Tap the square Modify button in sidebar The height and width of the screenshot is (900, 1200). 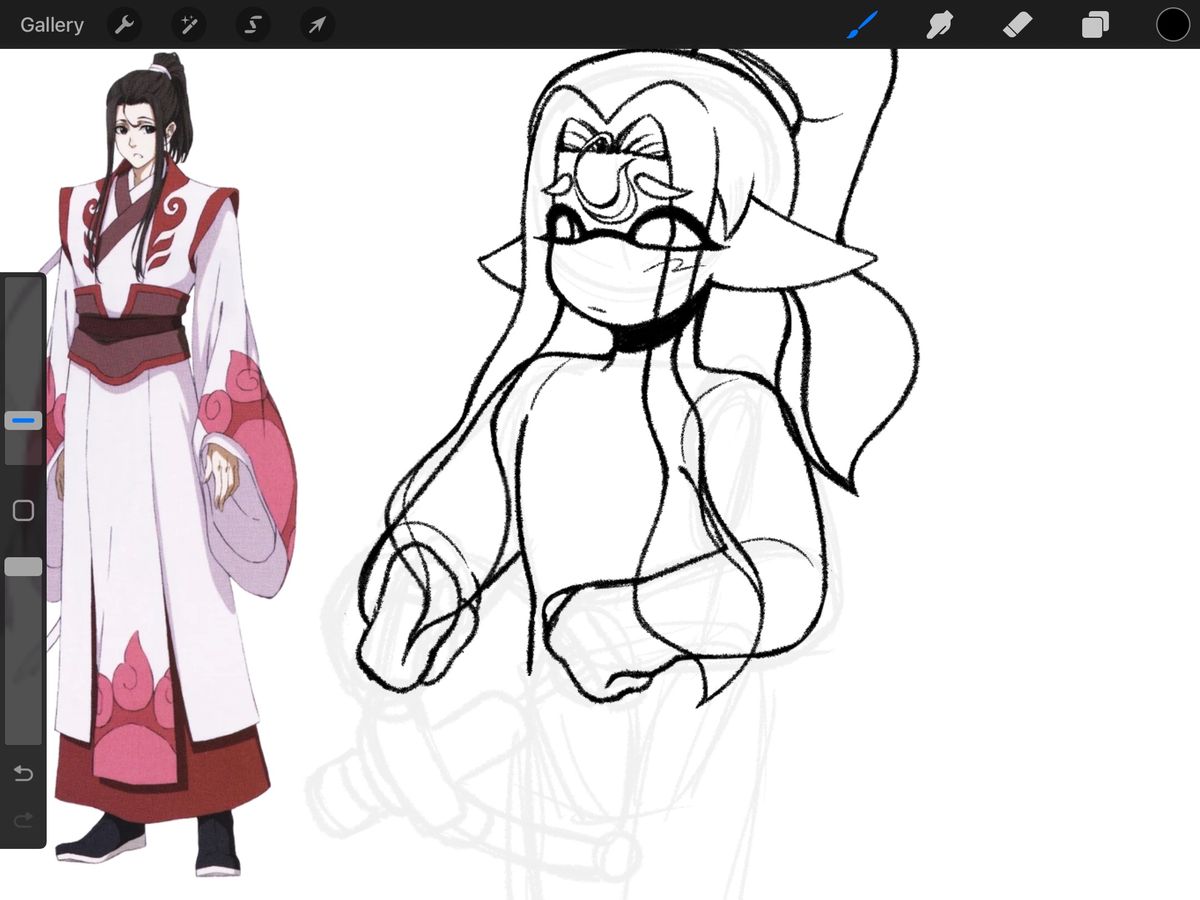pos(23,511)
